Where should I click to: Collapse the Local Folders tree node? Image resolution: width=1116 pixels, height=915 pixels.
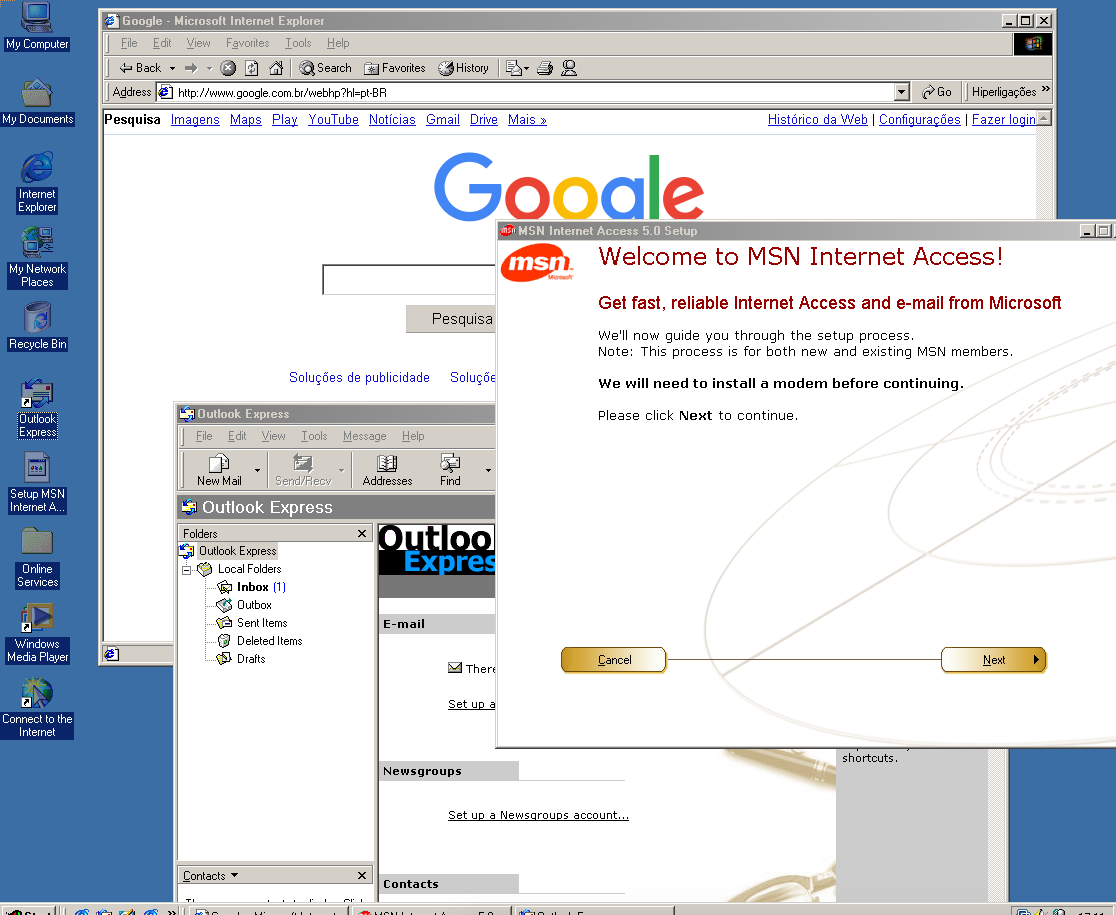click(186, 570)
